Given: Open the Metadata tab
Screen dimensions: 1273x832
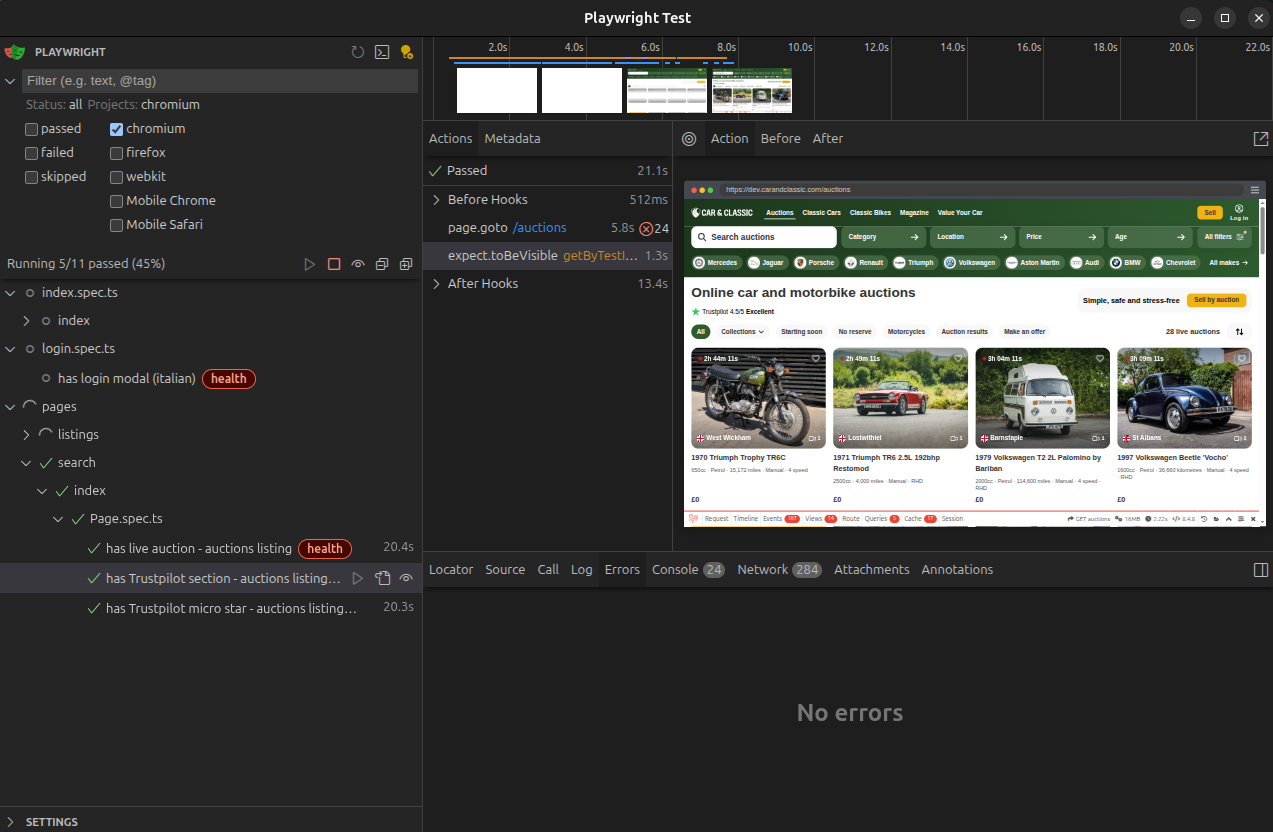Looking at the screenshot, I should click(x=512, y=139).
